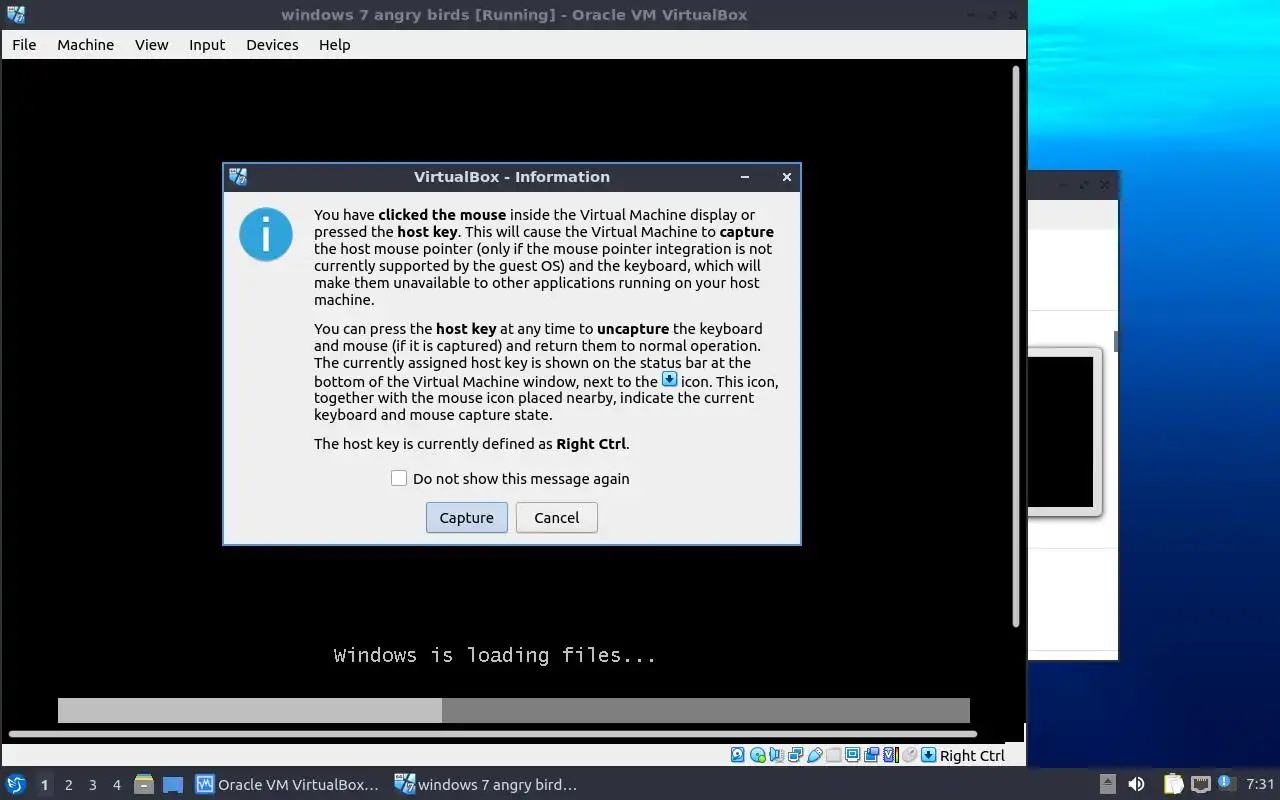Image resolution: width=1280 pixels, height=800 pixels.
Task: Click the network connection tray icon
Action: tap(1200, 784)
